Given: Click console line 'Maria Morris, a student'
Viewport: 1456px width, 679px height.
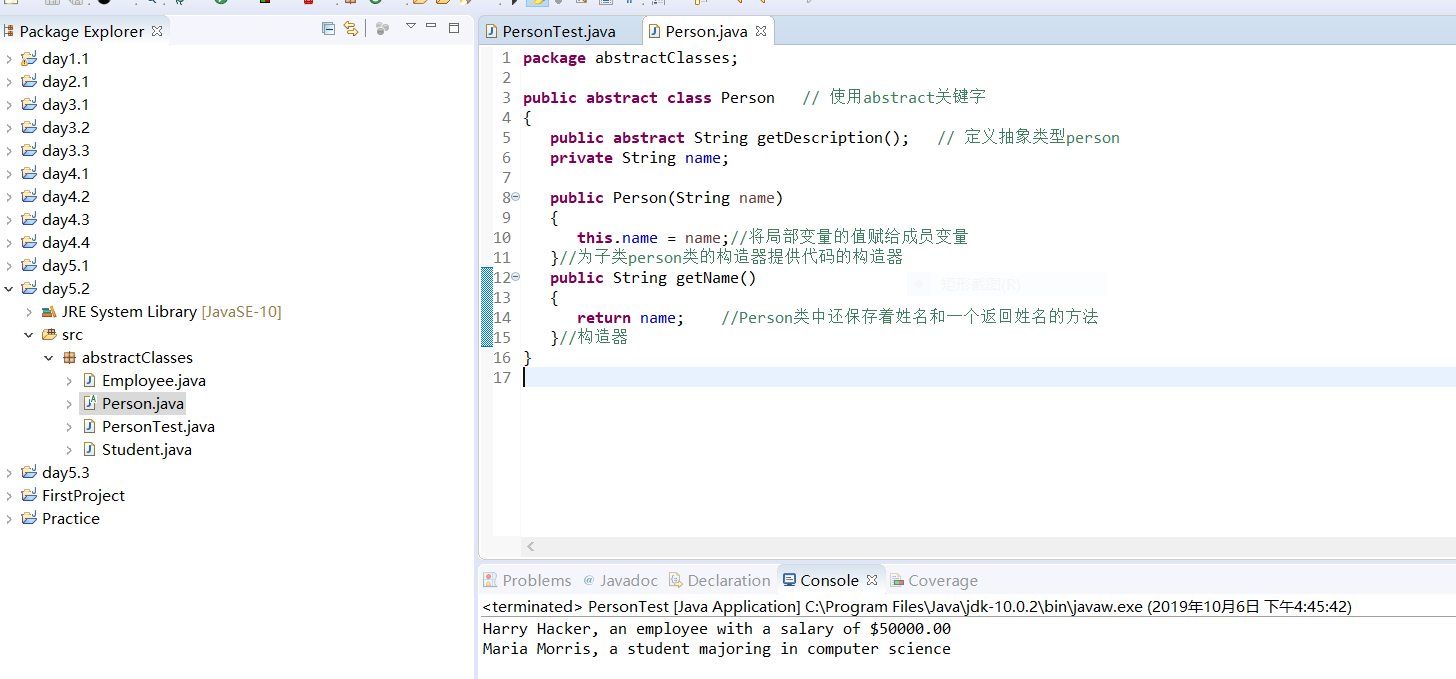Looking at the screenshot, I should (x=716, y=649).
